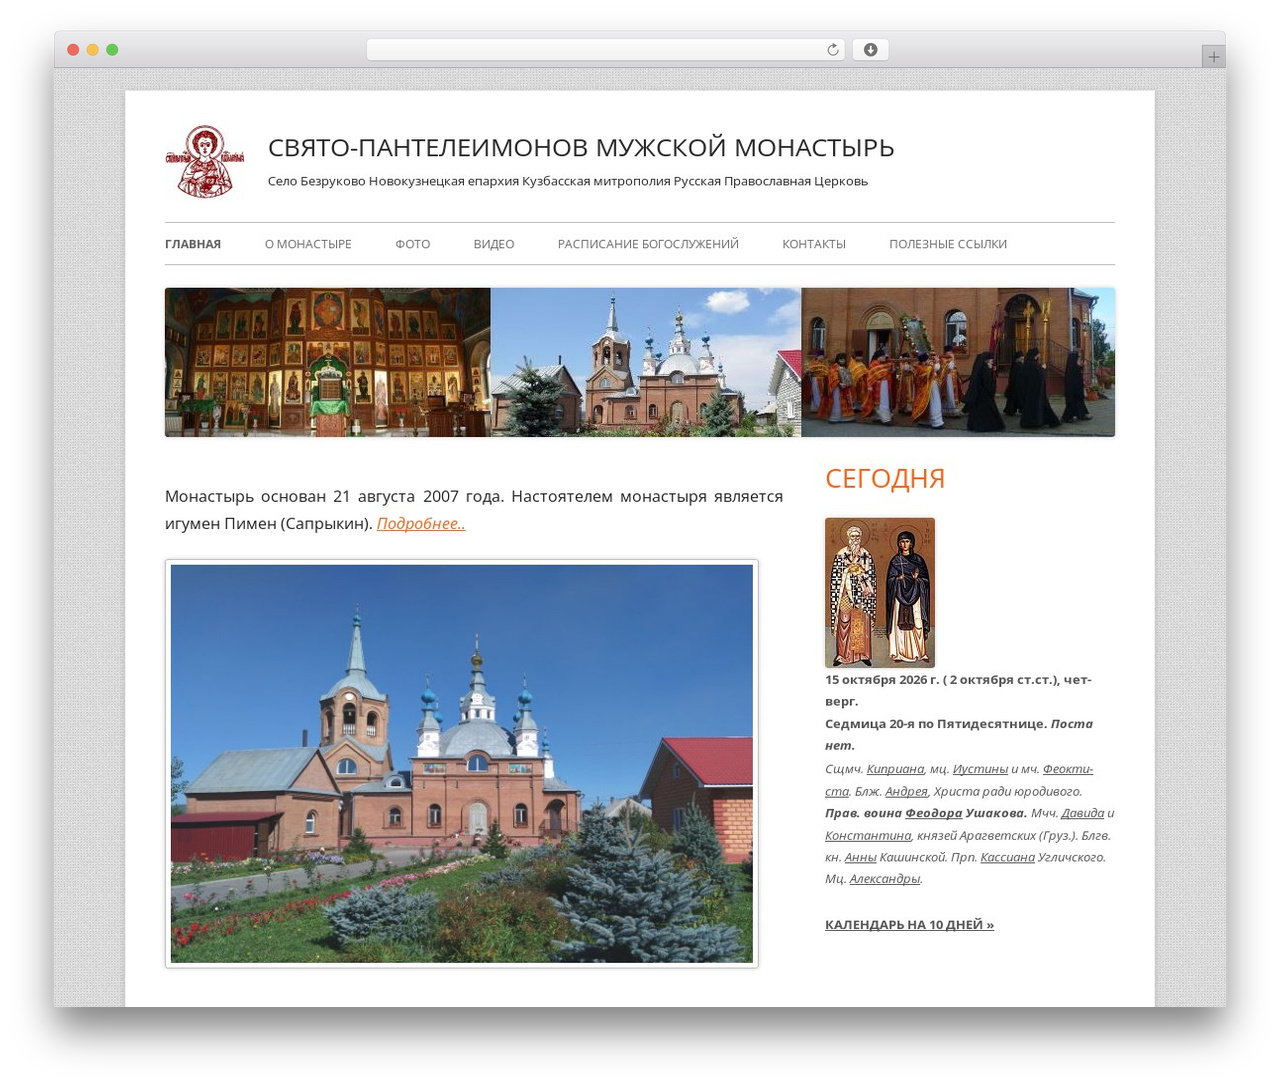Viewport: 1280px width, 1084px height.
Task: Open the ФОТО menu item
Action: tap(412, 244)
